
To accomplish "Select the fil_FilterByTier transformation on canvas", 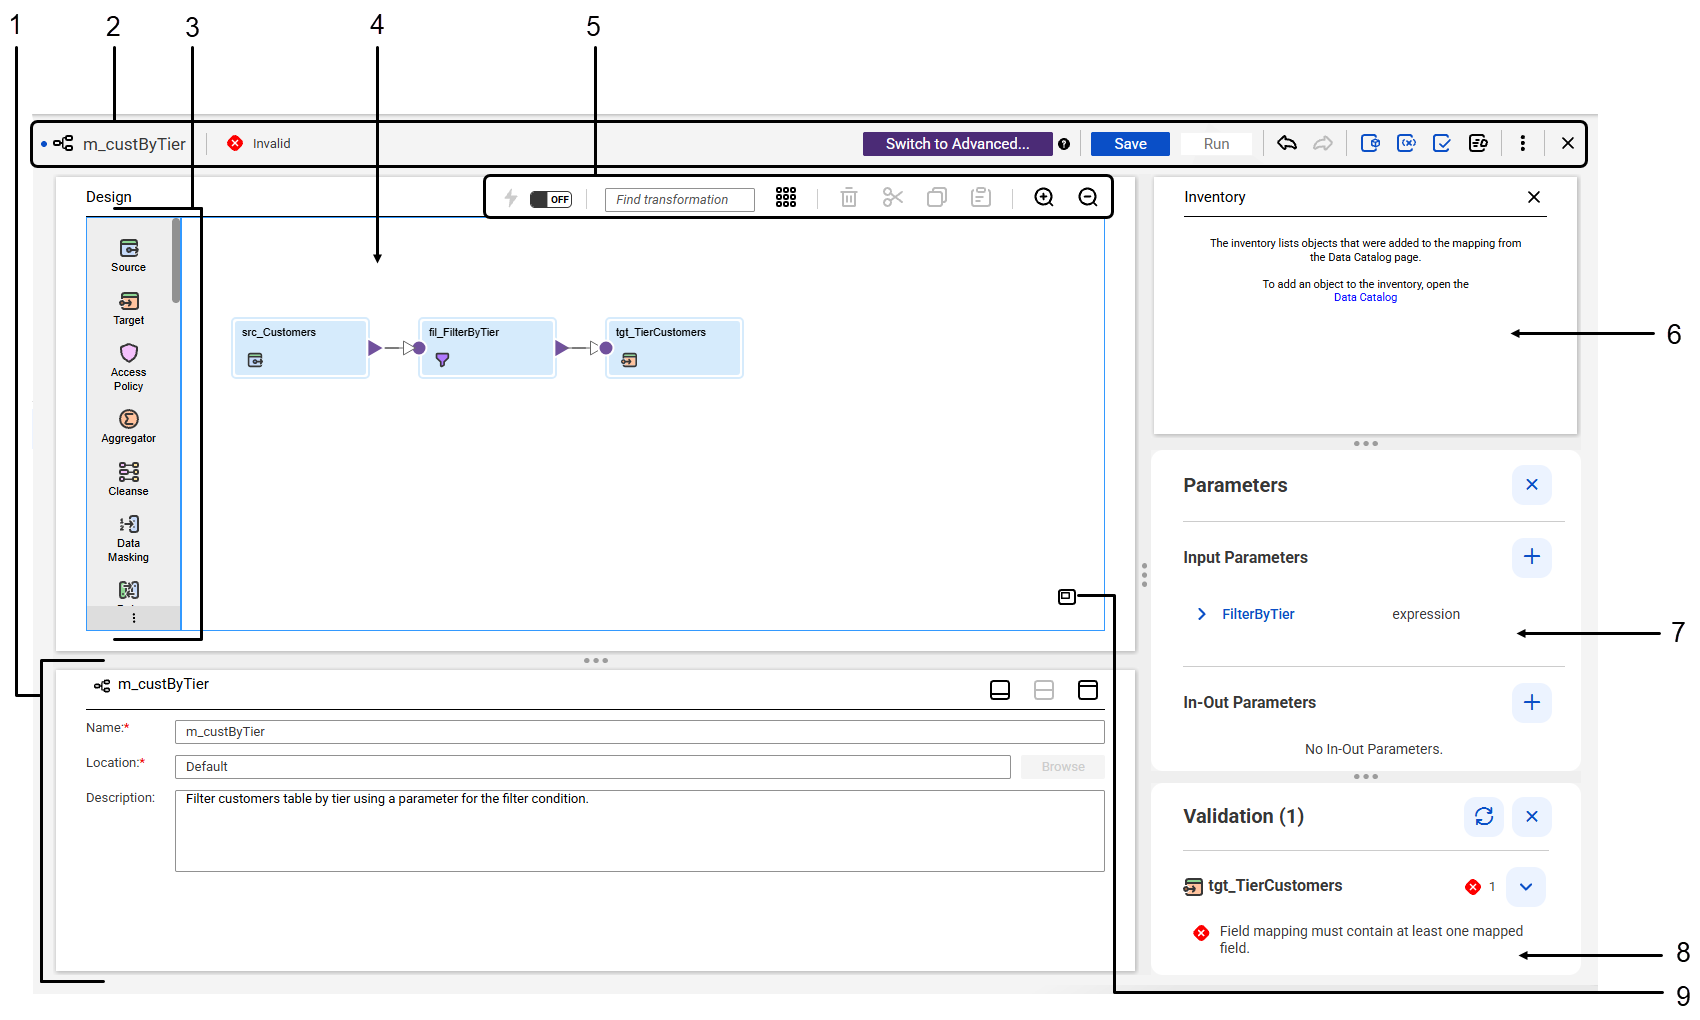I will 488,348.
